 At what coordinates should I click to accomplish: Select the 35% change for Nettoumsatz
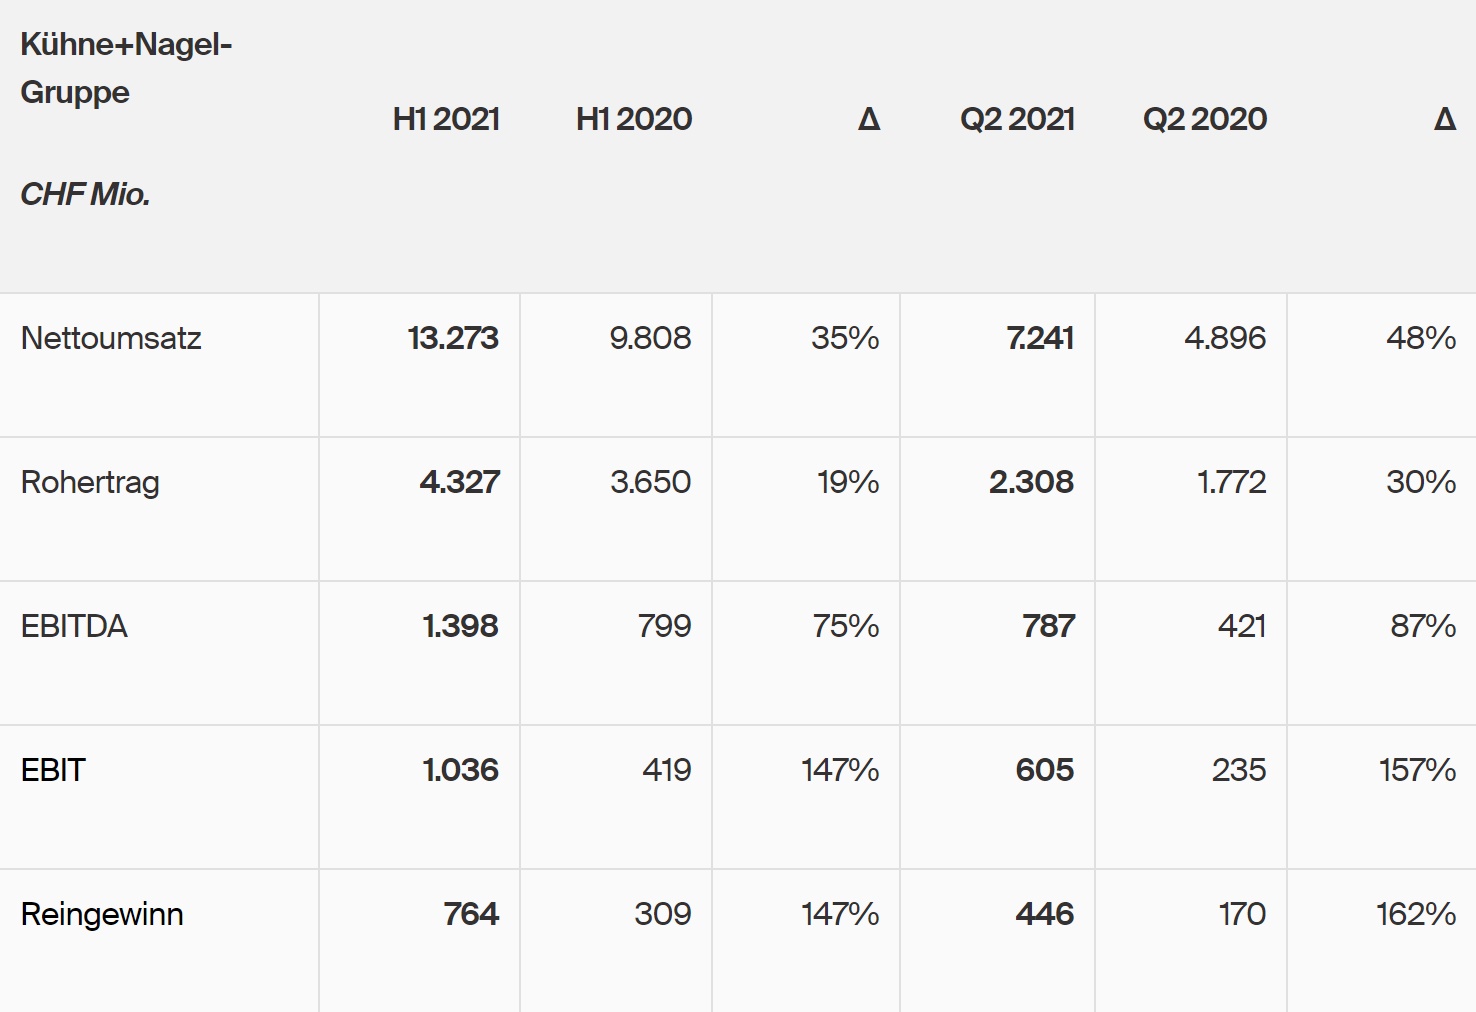tap(845, 338)
